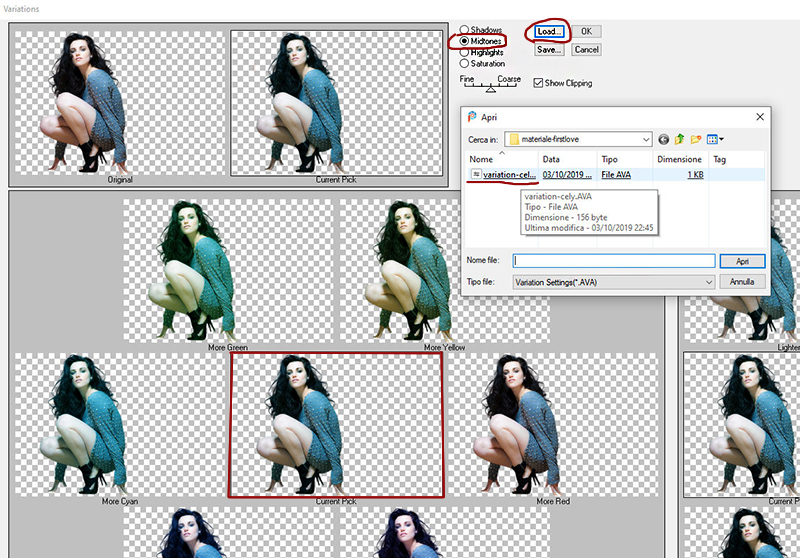Click the PaintShop icon in Apri title bar
The width and height of the screenshot is (800, 558).
click(x=471, y=117)
